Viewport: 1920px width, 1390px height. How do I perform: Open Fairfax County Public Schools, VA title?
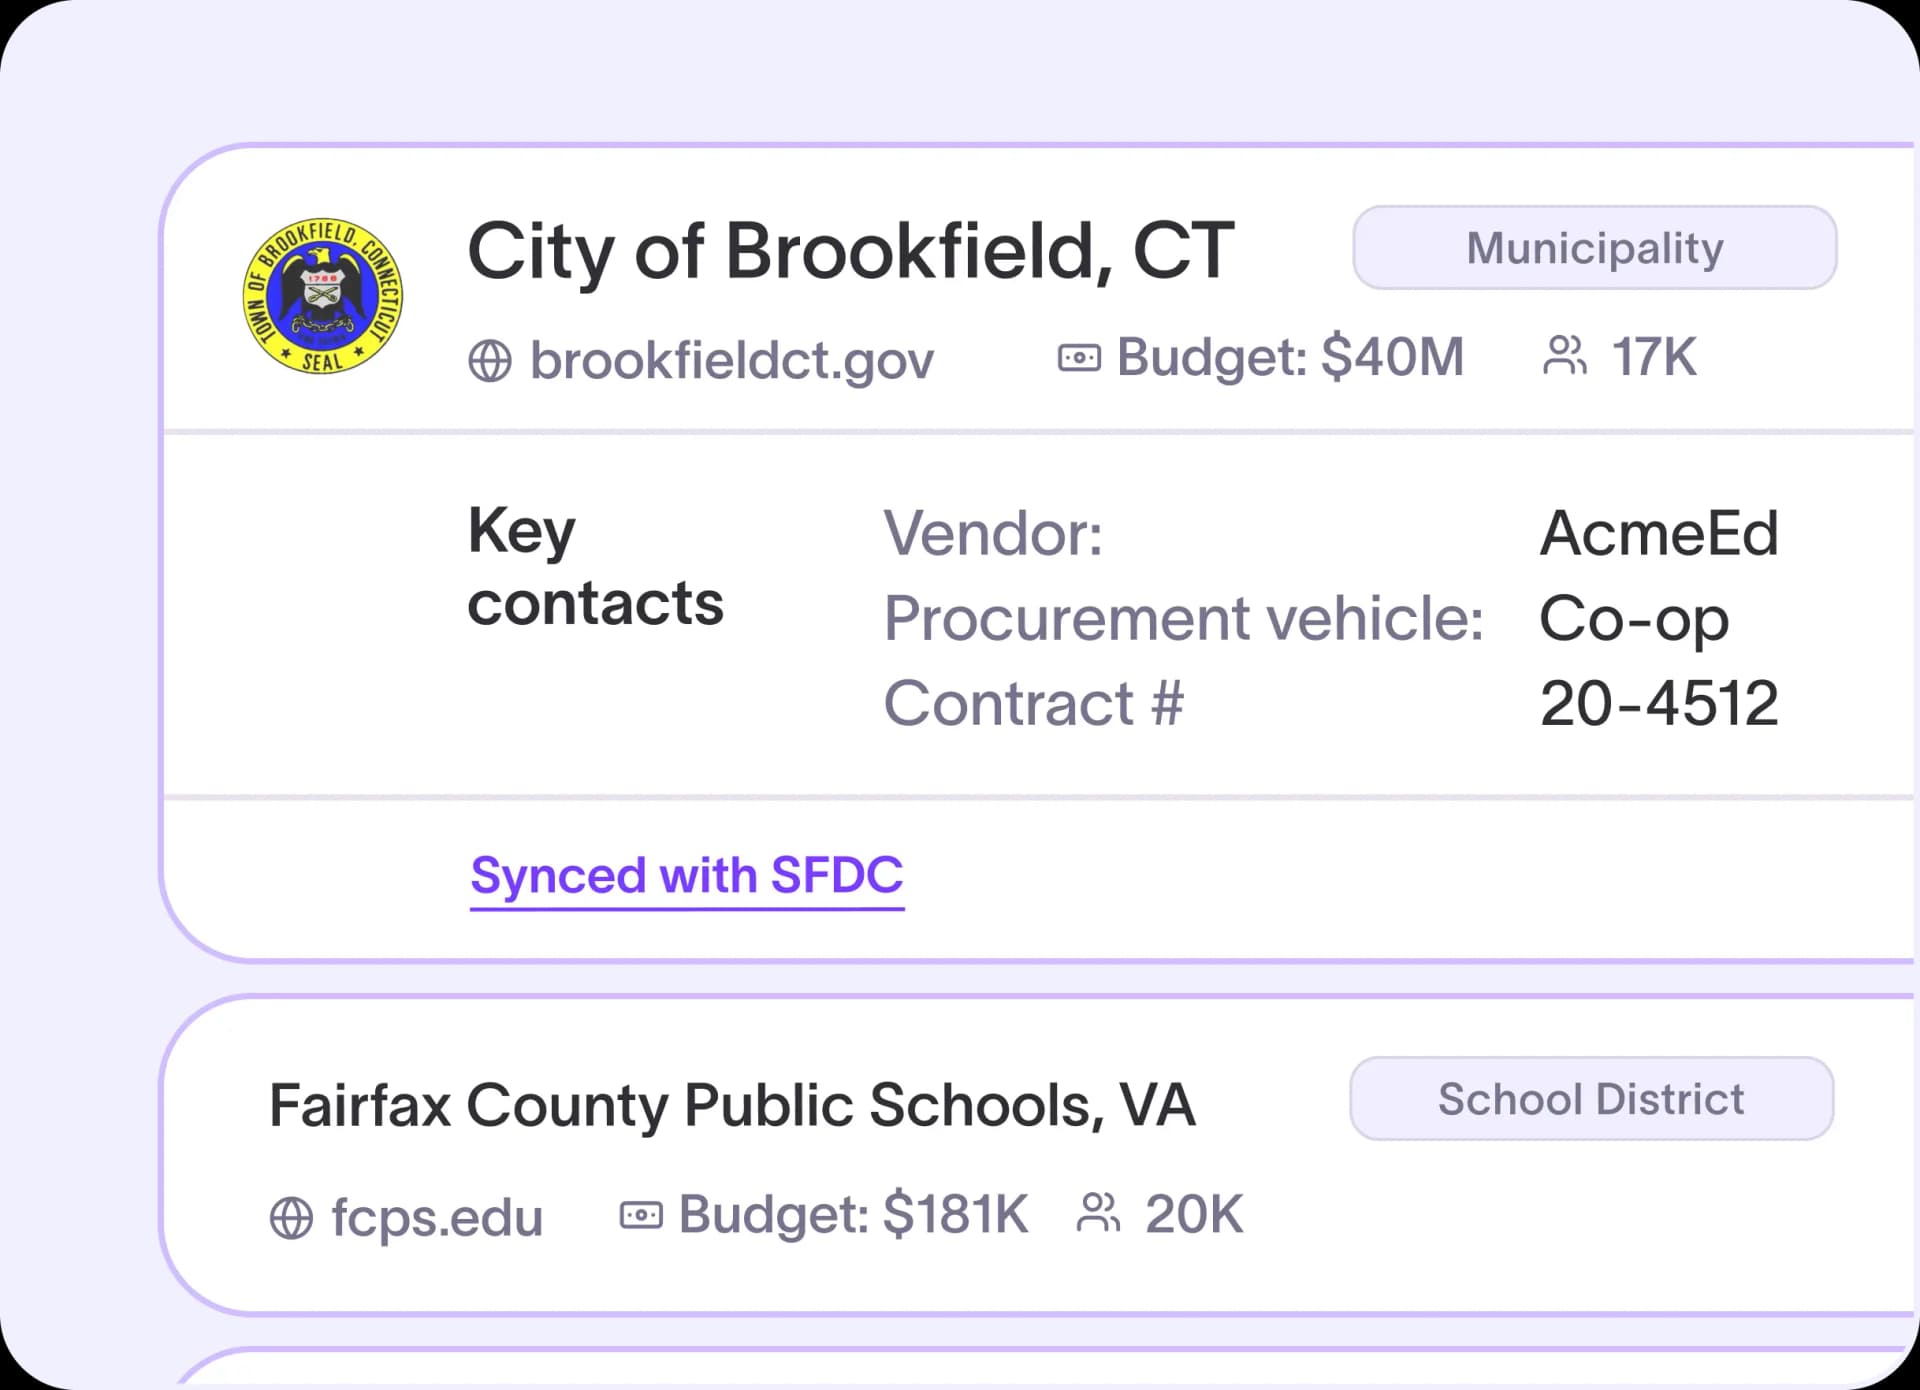pos(732,1105)
